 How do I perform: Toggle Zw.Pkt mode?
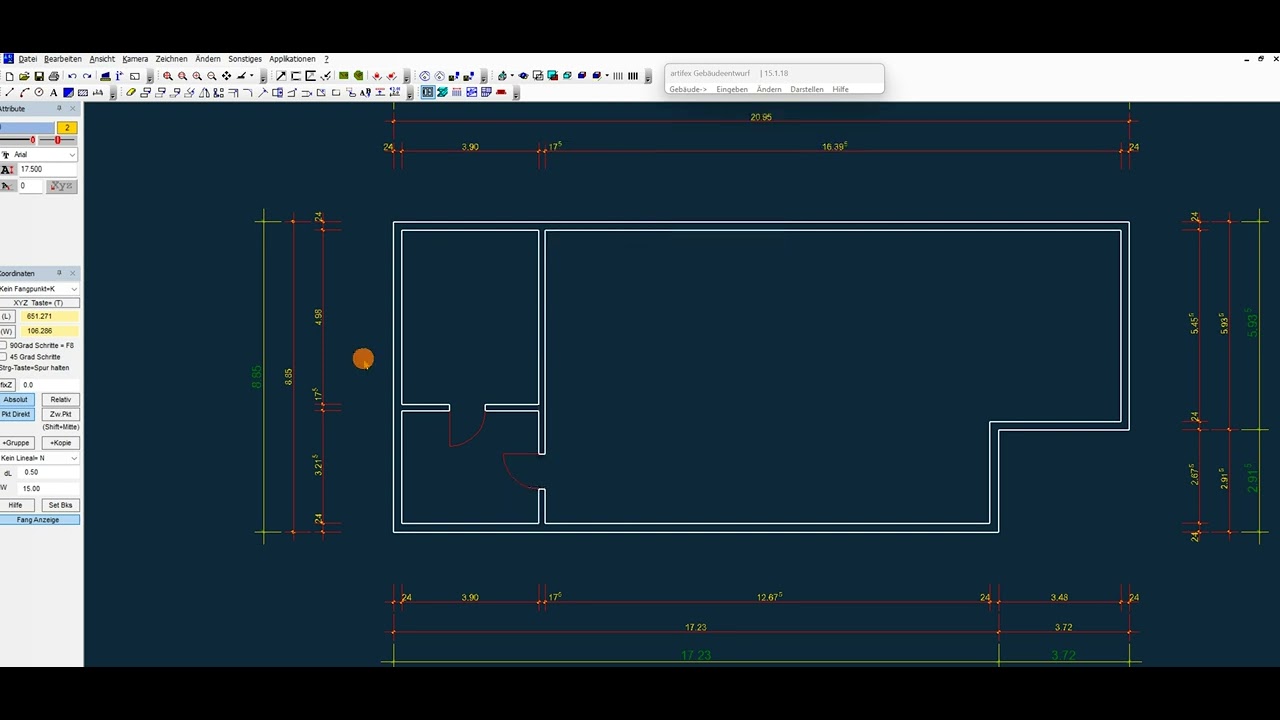[61, 413]
